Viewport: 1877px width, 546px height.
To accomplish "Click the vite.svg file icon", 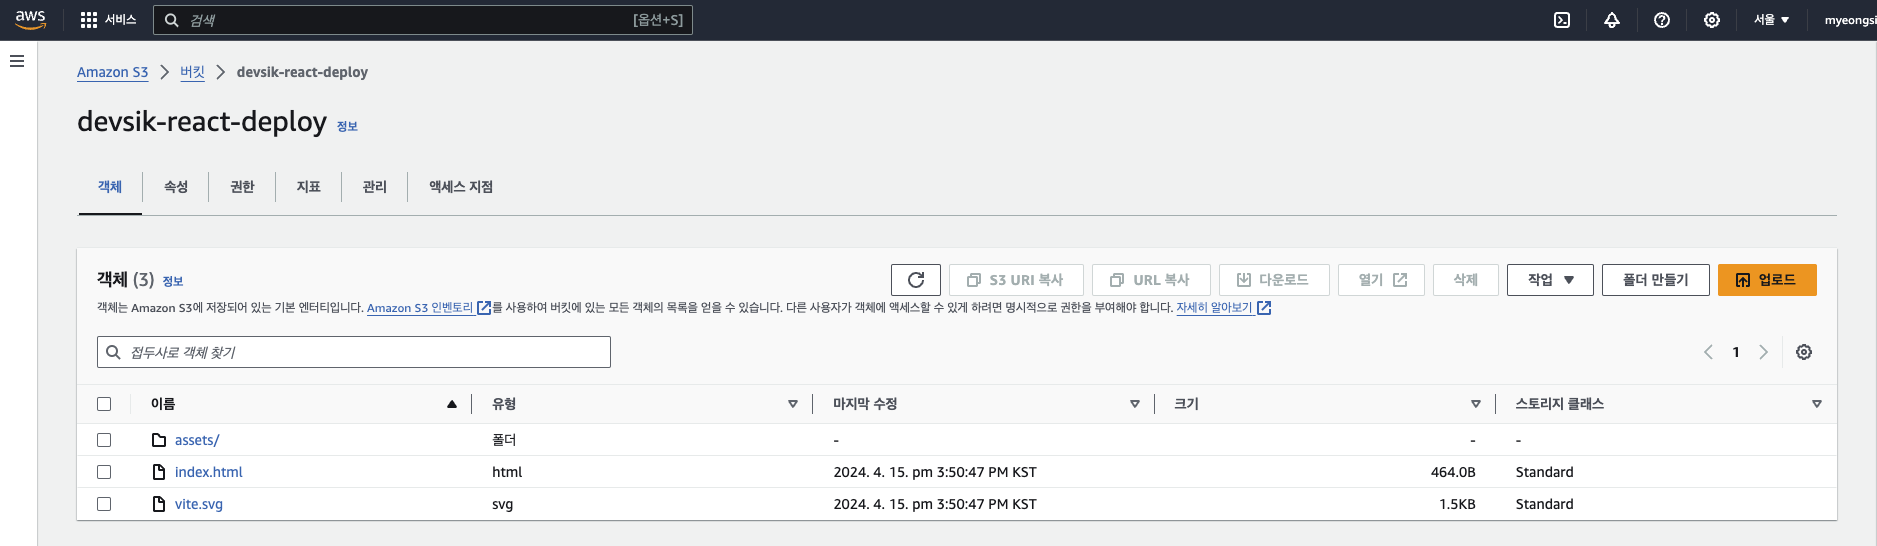I will [159, 504].
